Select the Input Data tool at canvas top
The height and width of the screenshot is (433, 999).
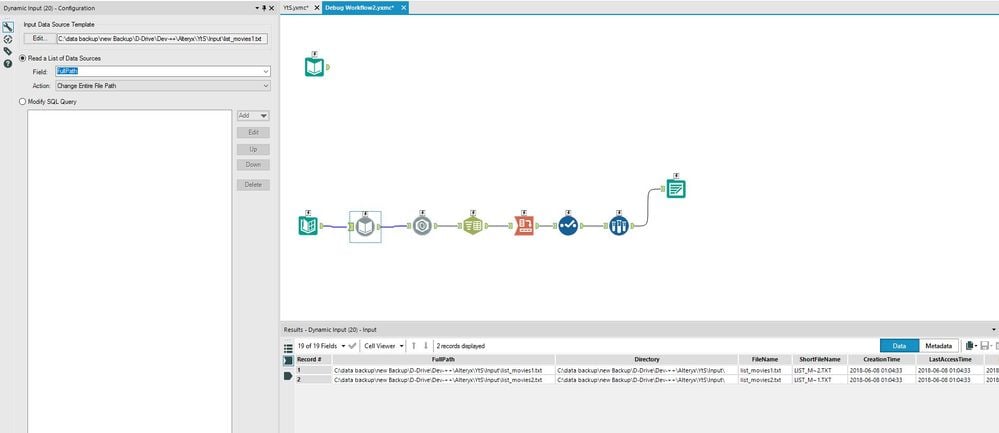coord(314,67)
